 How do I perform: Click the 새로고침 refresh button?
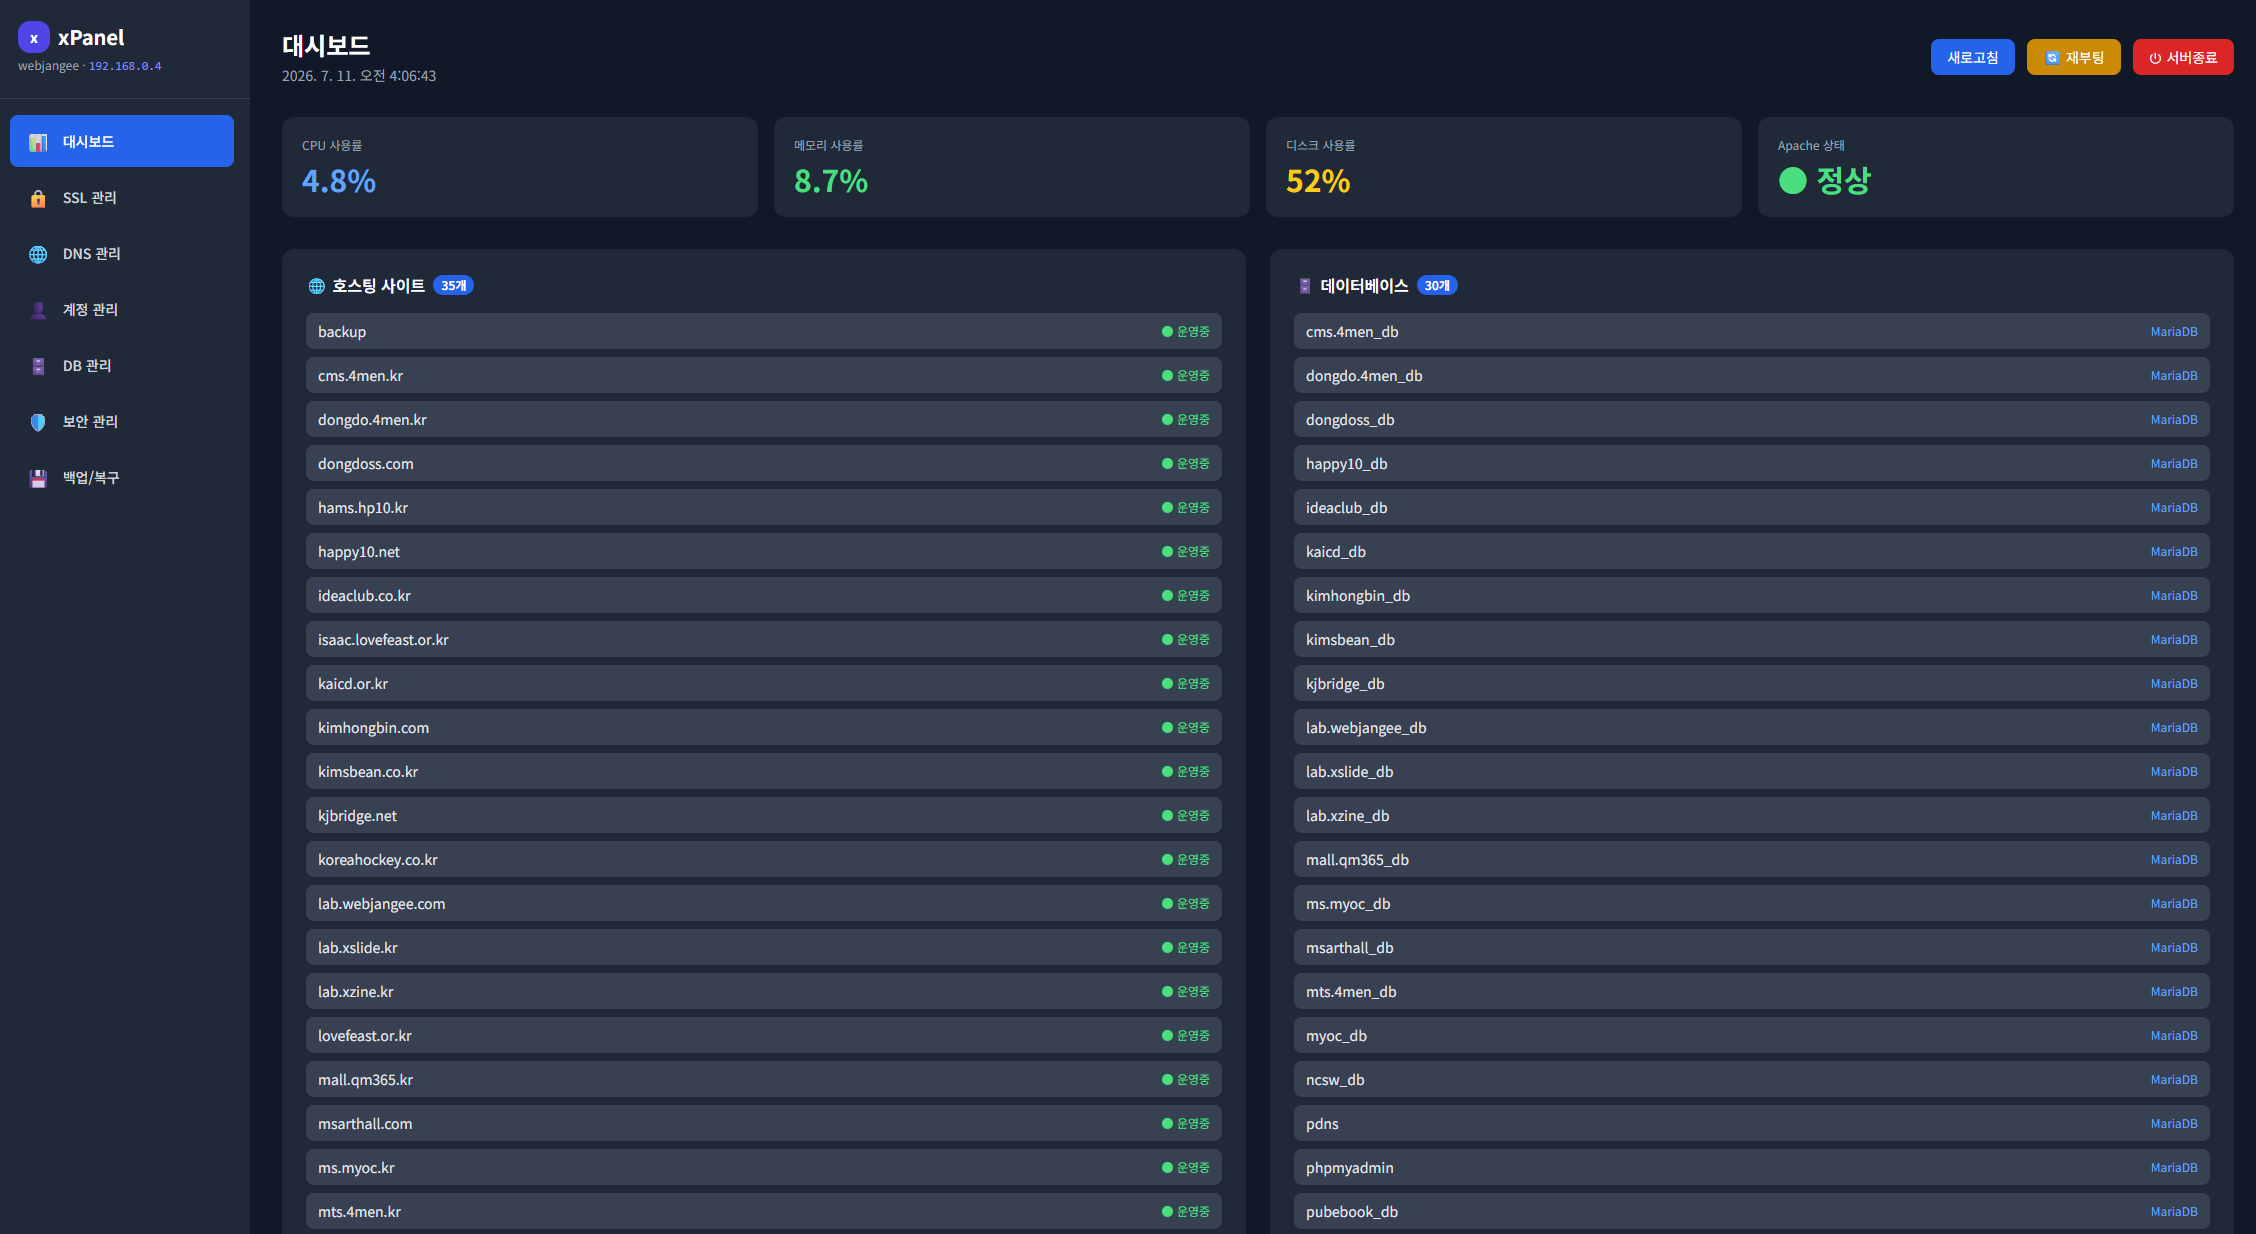(1972, 57)
